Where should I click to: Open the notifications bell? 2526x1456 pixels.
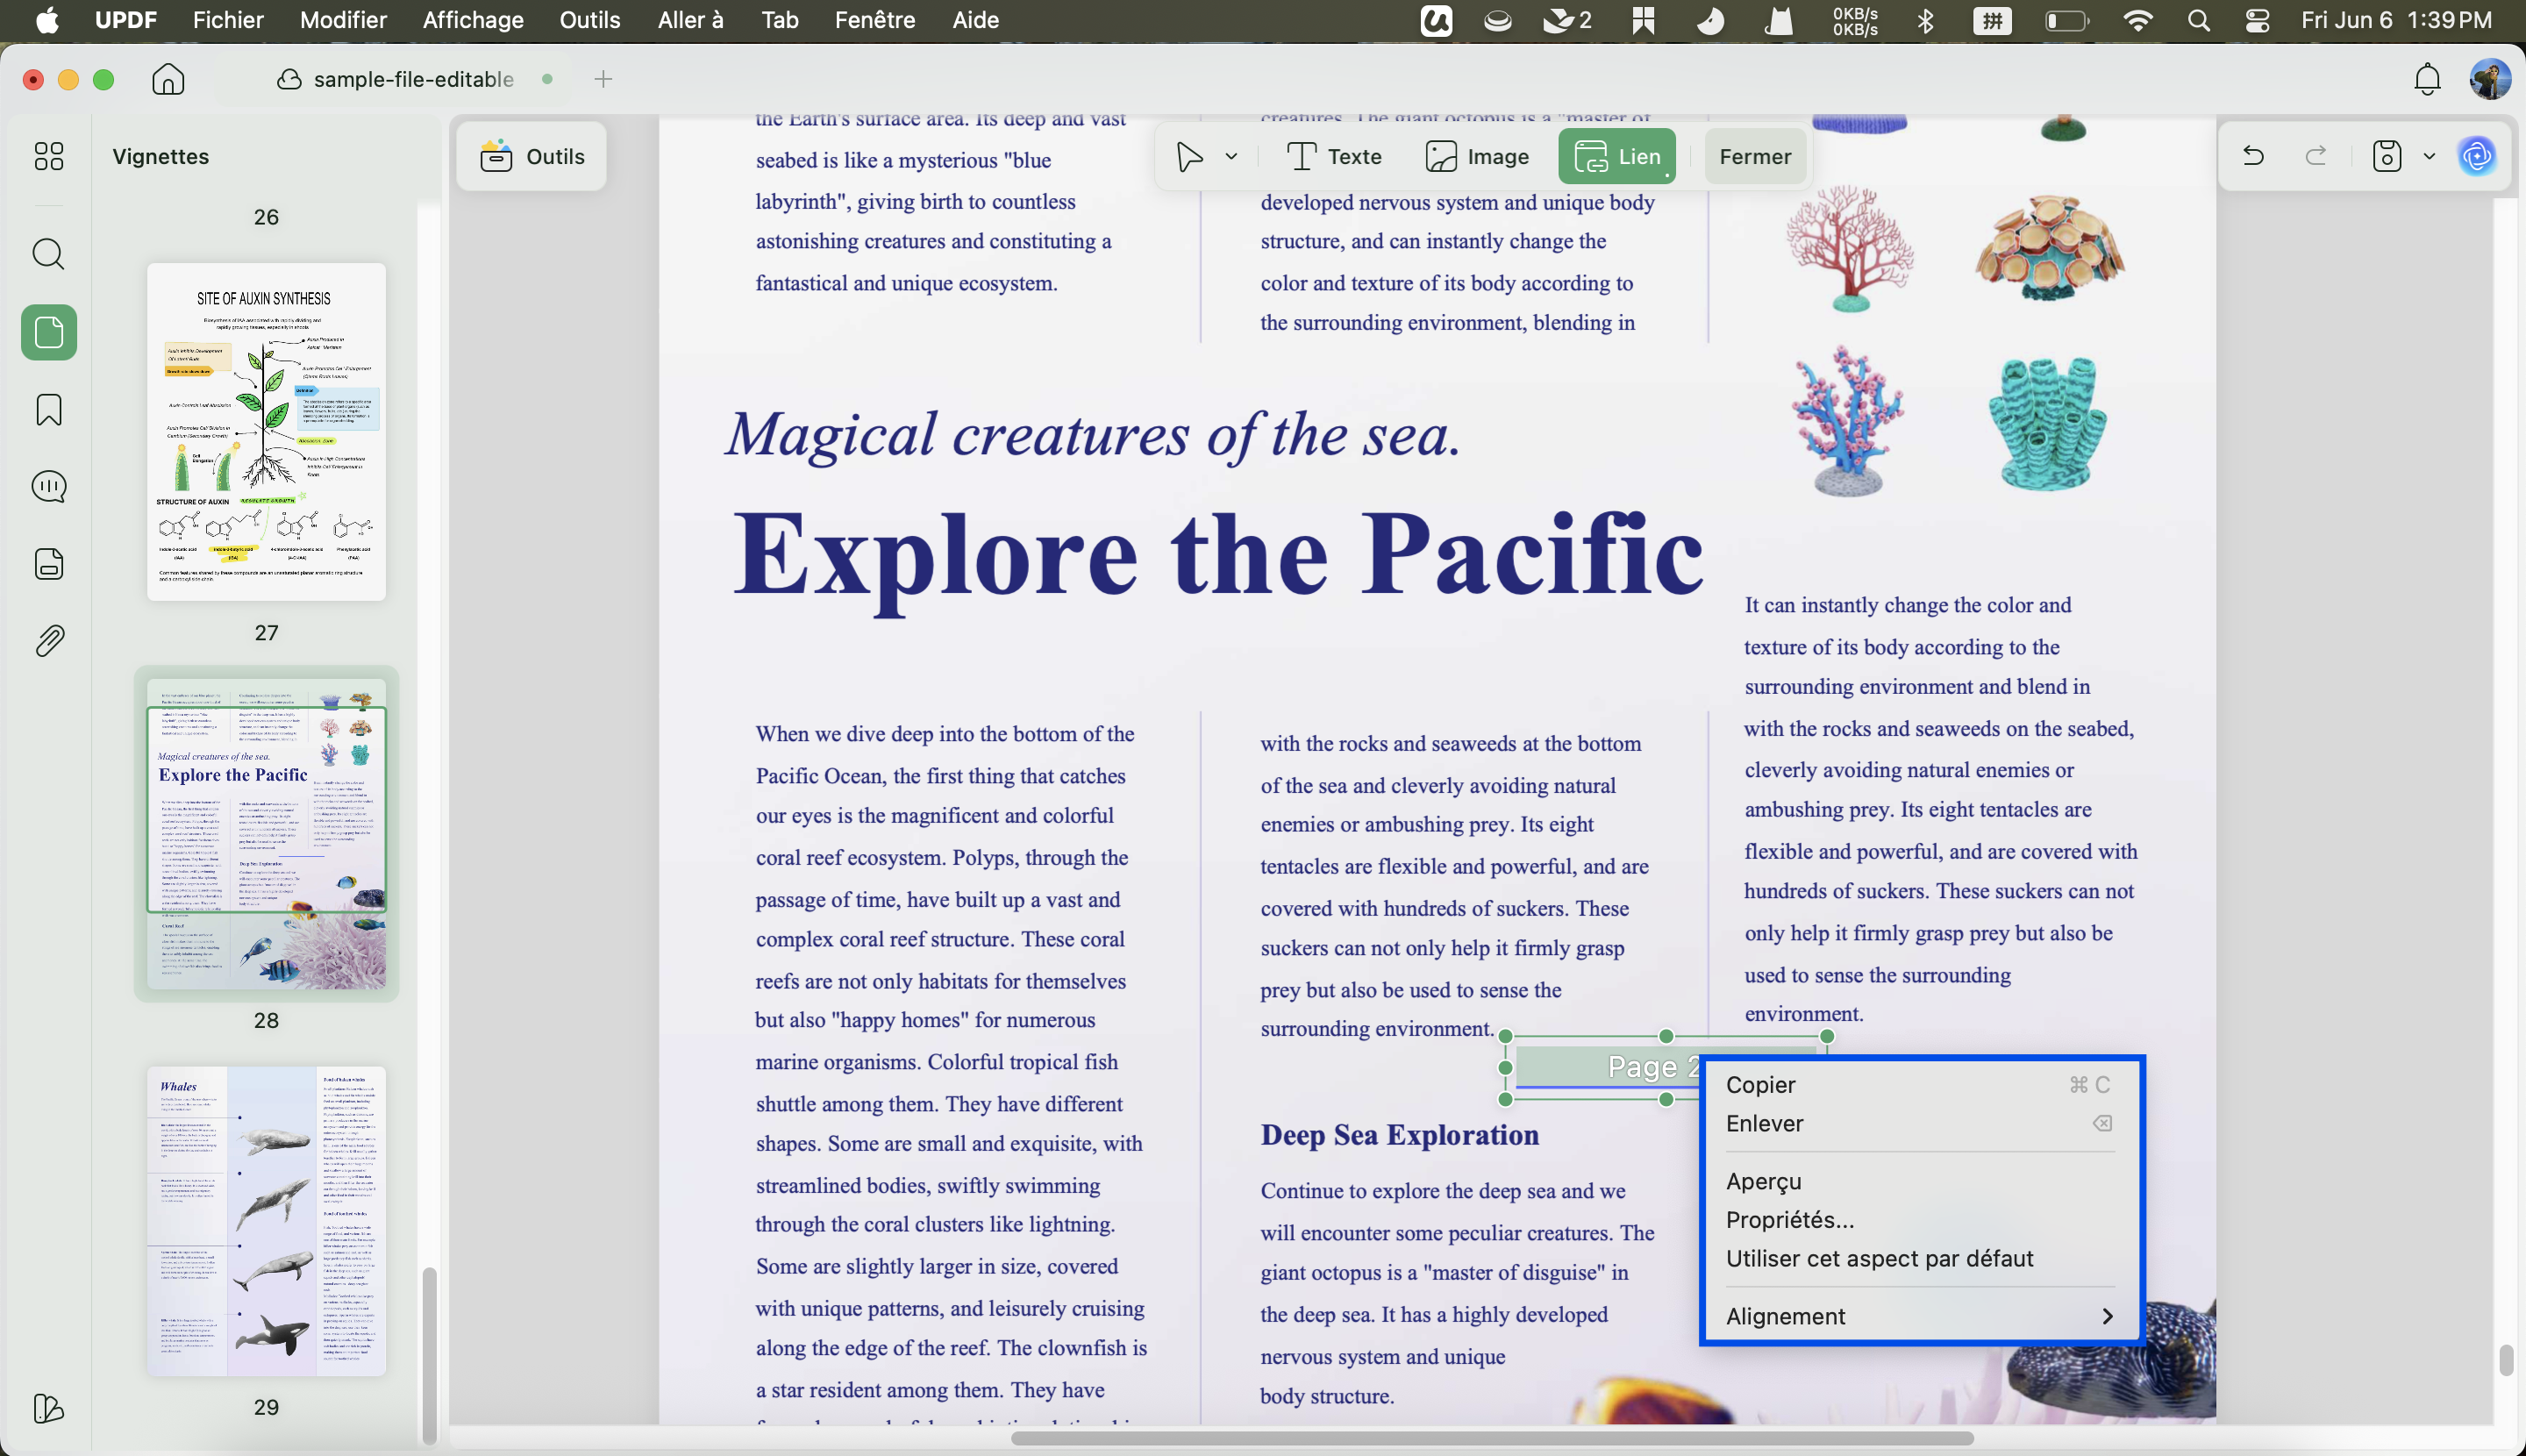[2427, 79]
